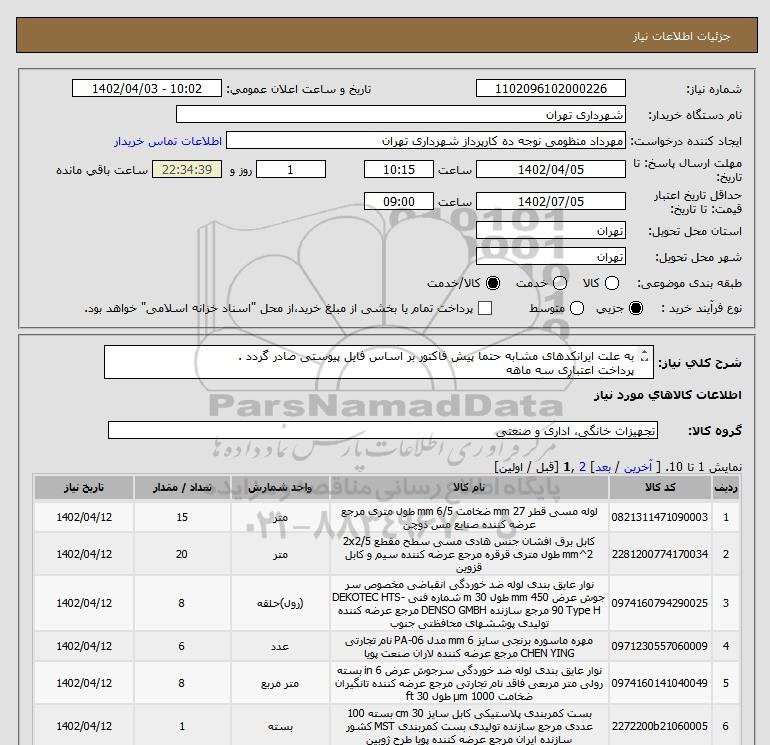Go to آخرین page link
The width and height of the screenshot is (770, 745).
click(x=637, y=467)
